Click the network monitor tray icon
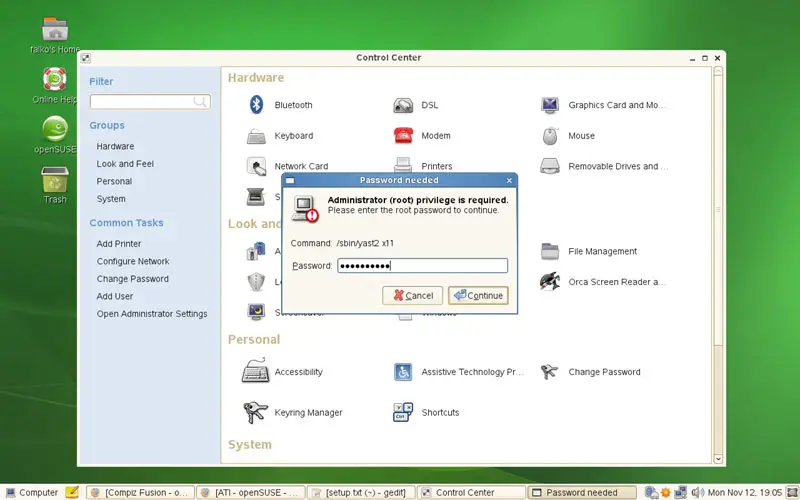800x500 pixels. tap(680, 492)
